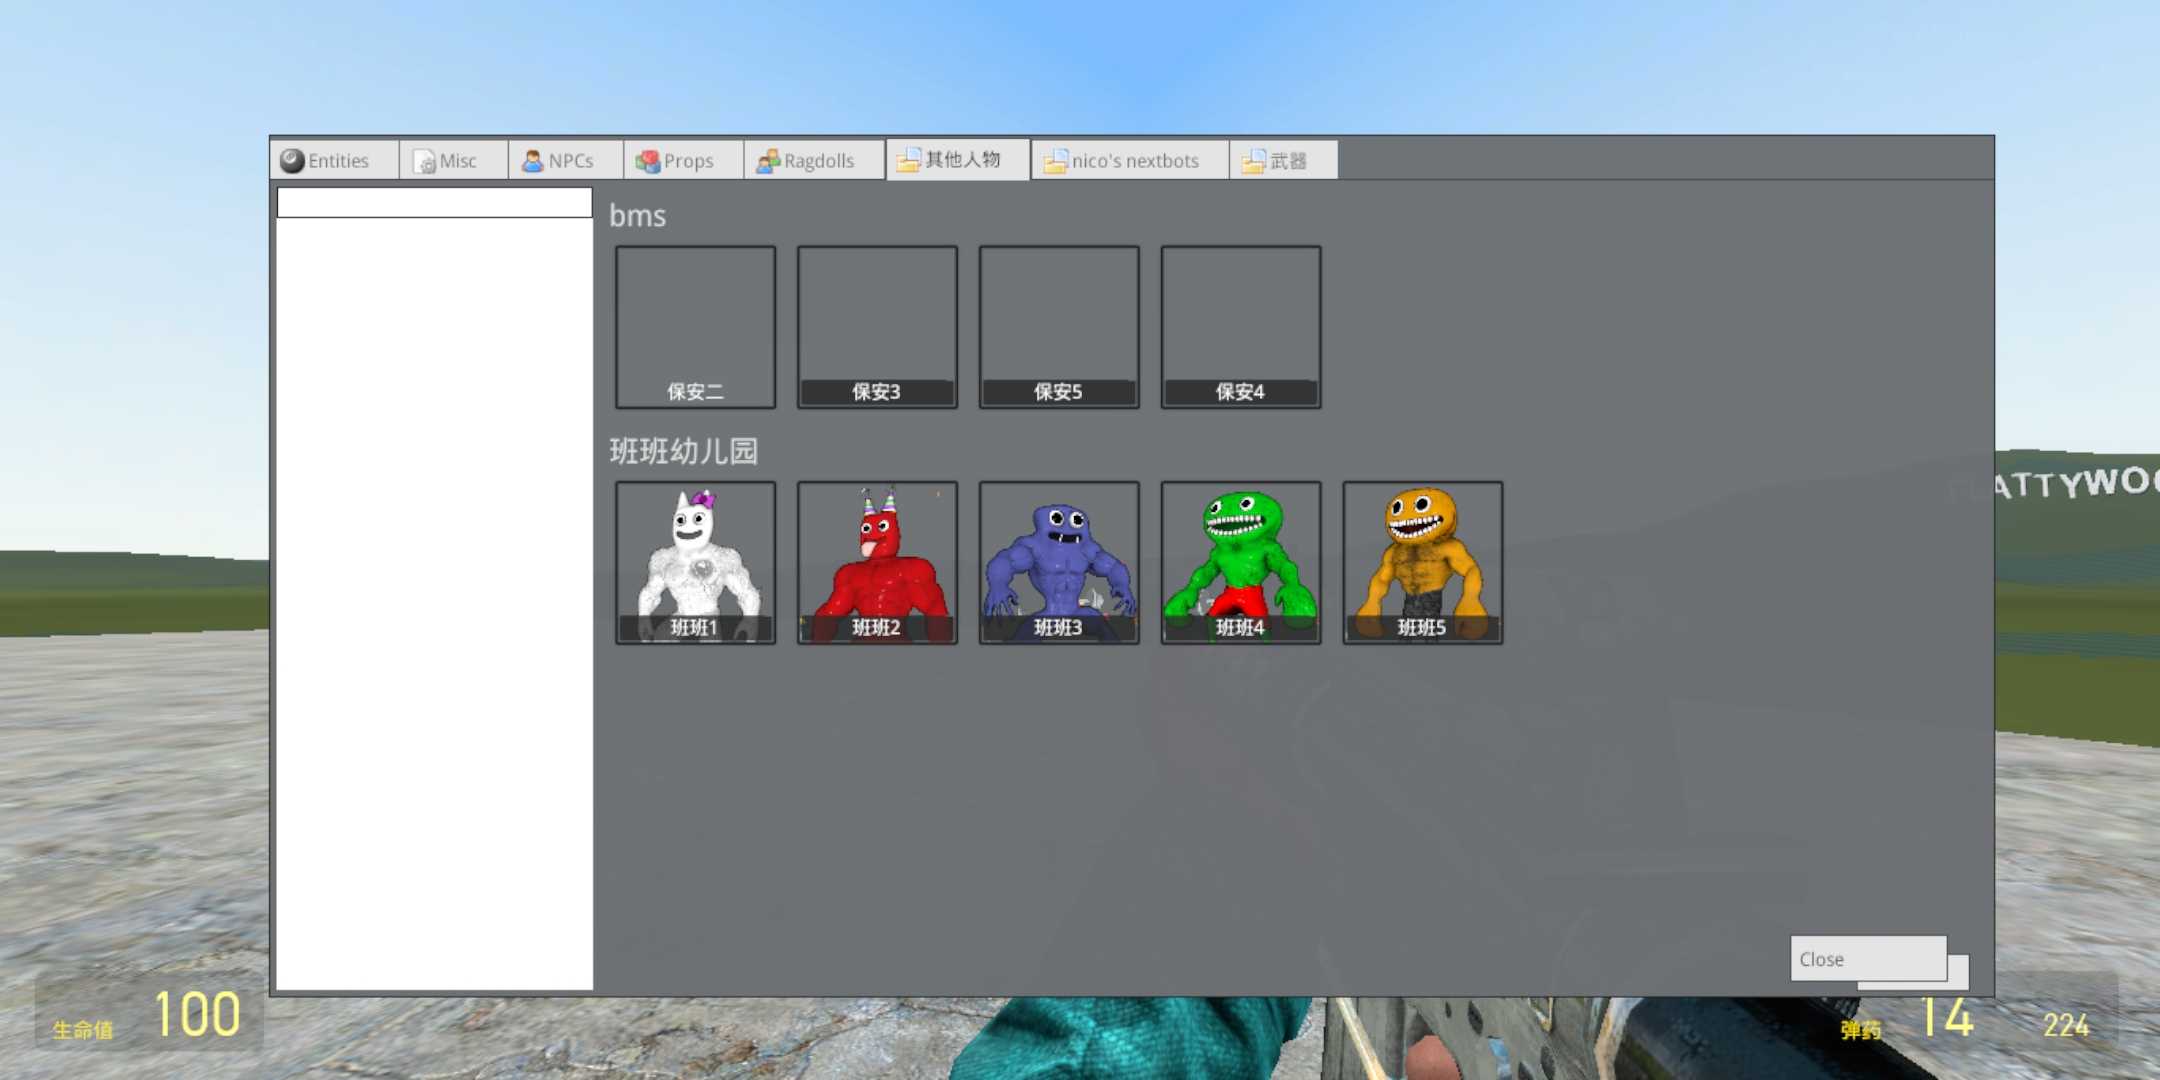Click the Props shapes icon

coord(648,161)
